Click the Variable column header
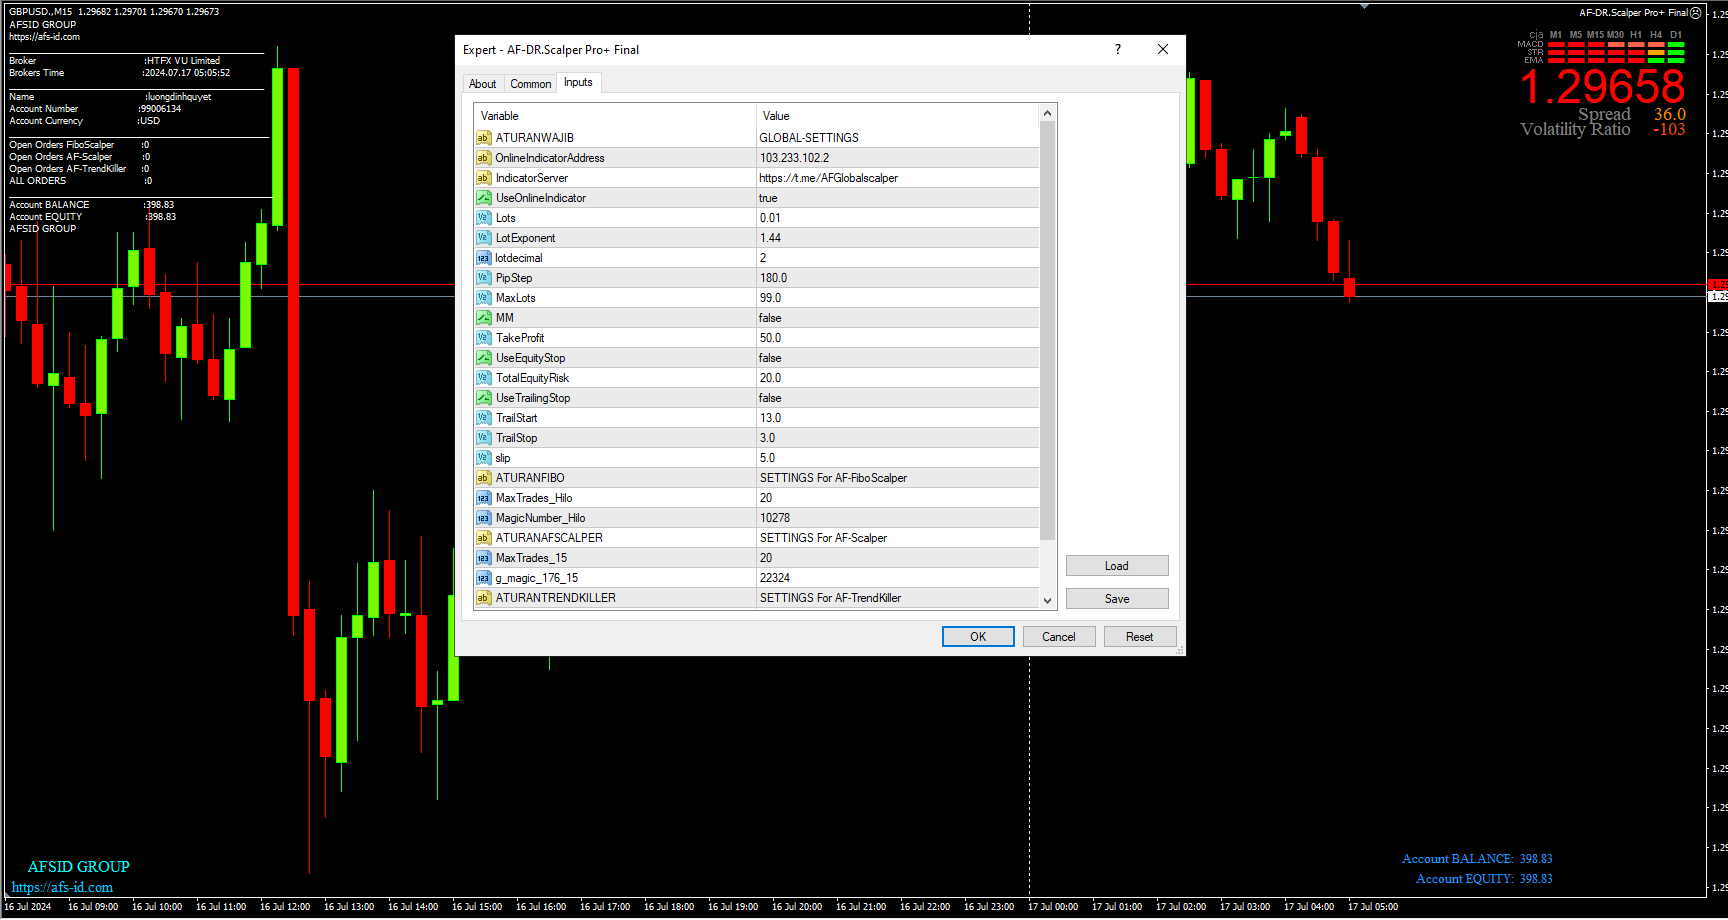Viewport: 1728px width, 920px height. tap(615, 116)
